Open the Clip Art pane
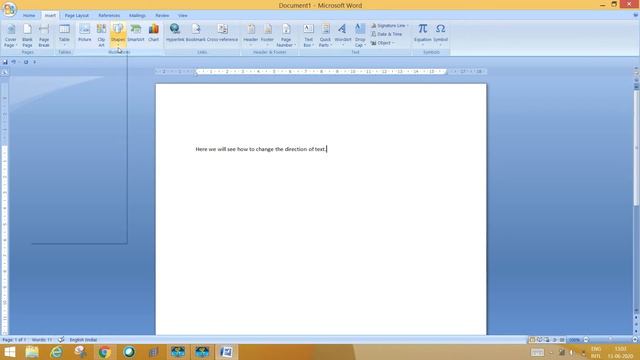This screenshot has height=360, width=640. [x=101, y=36]
